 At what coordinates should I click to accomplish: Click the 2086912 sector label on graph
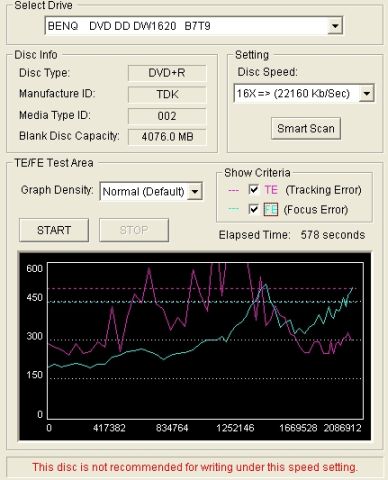(343, 428)
